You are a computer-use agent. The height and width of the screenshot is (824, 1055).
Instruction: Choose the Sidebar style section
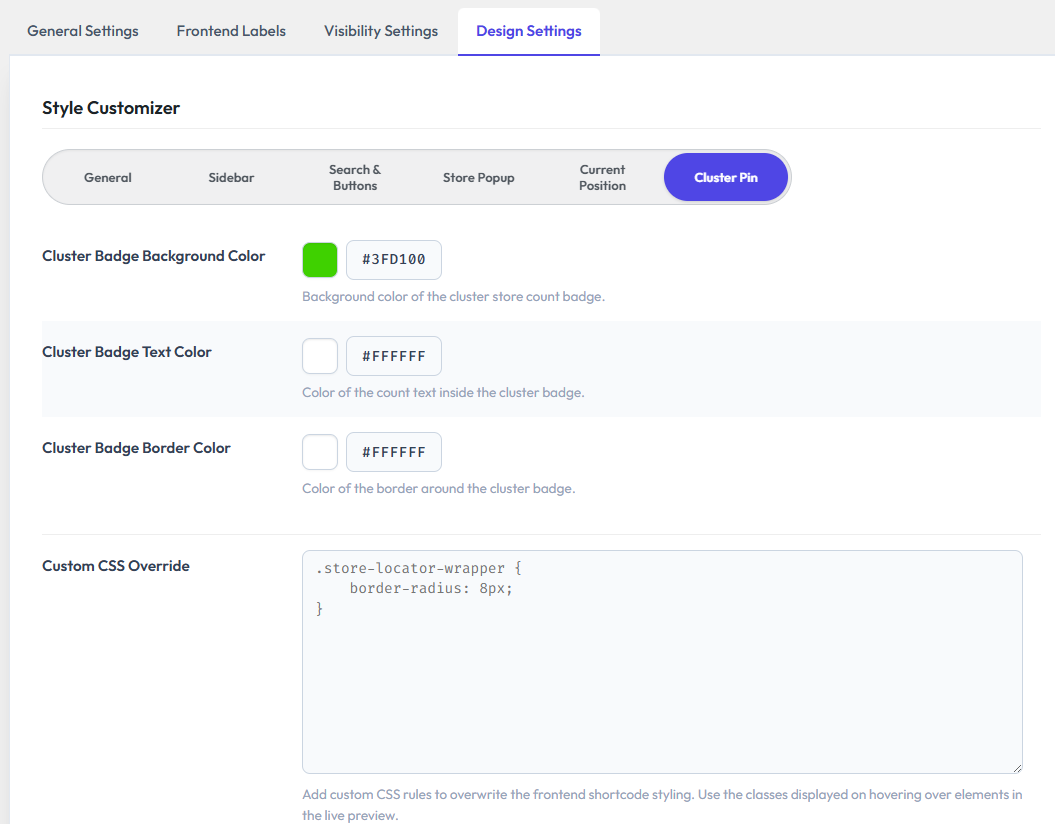point(231,178)
